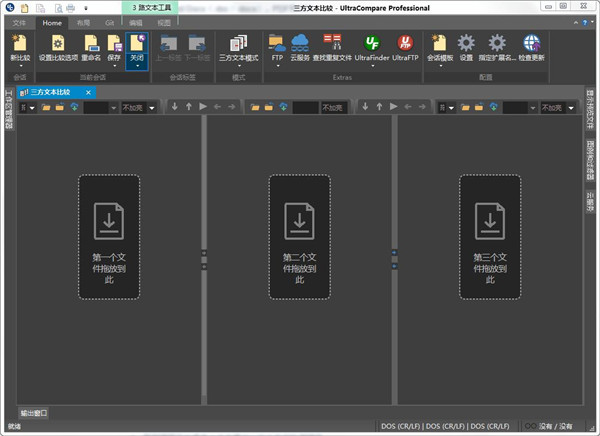The height and width of the screenshot is (436, 600).
Task: Expand the 关闭 dropdown arrow
Action: pyautogui.click(x=137, y=66)
